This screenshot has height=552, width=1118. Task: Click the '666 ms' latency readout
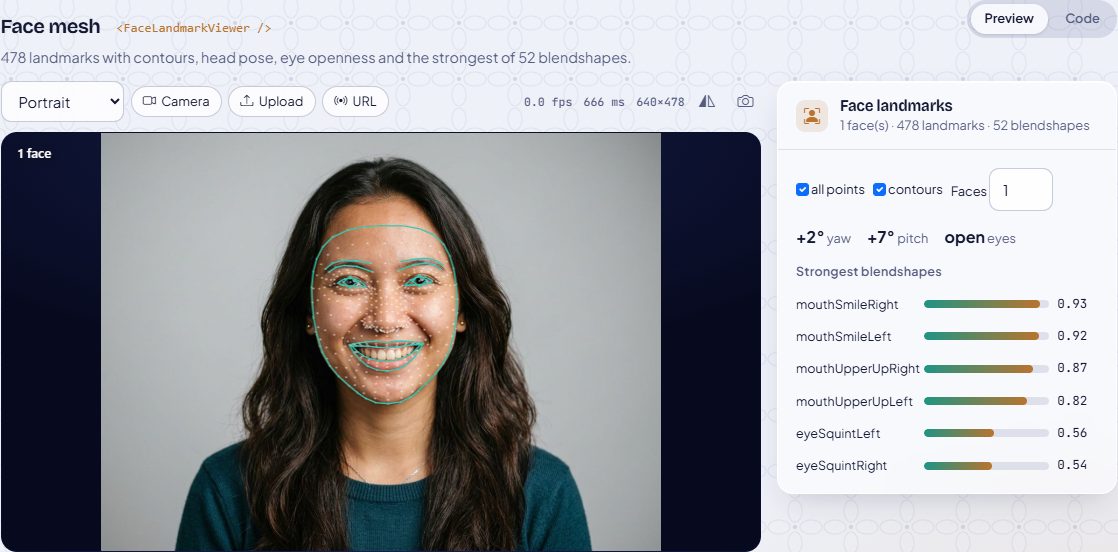tap(603, 102)
